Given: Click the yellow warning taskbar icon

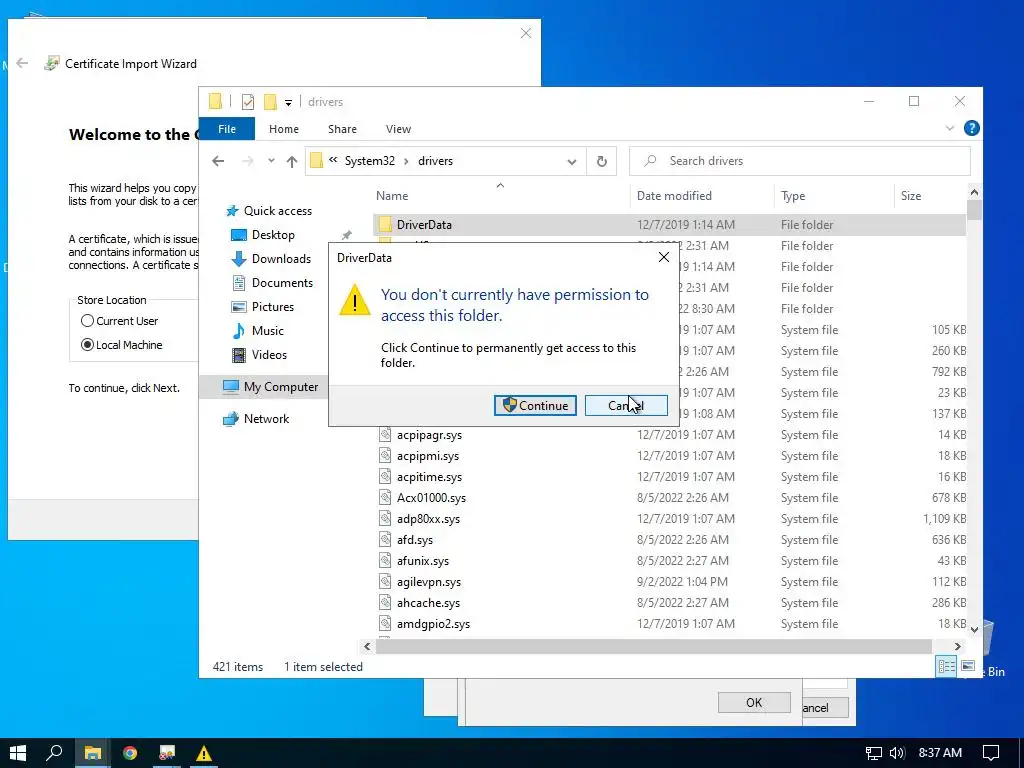Looking at the screenshot, I should (204, 753).
